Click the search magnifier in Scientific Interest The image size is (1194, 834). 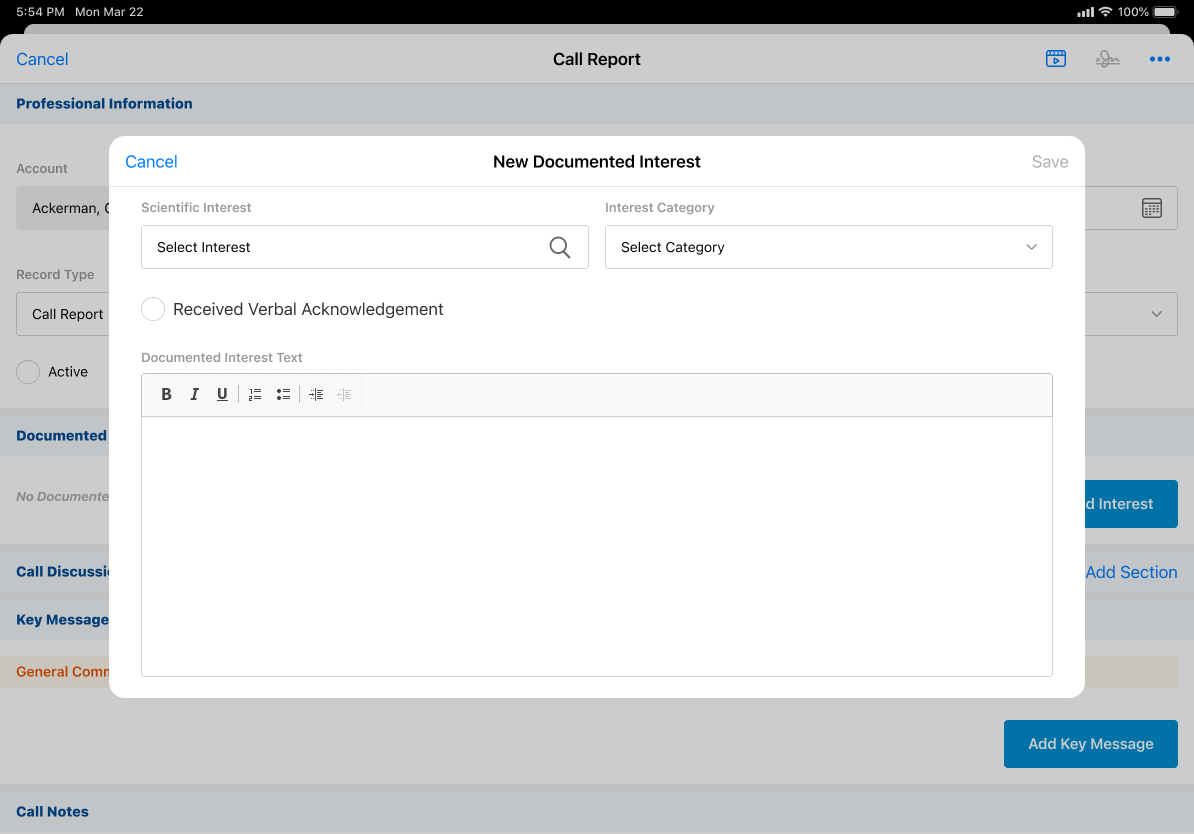coord(560,247)
